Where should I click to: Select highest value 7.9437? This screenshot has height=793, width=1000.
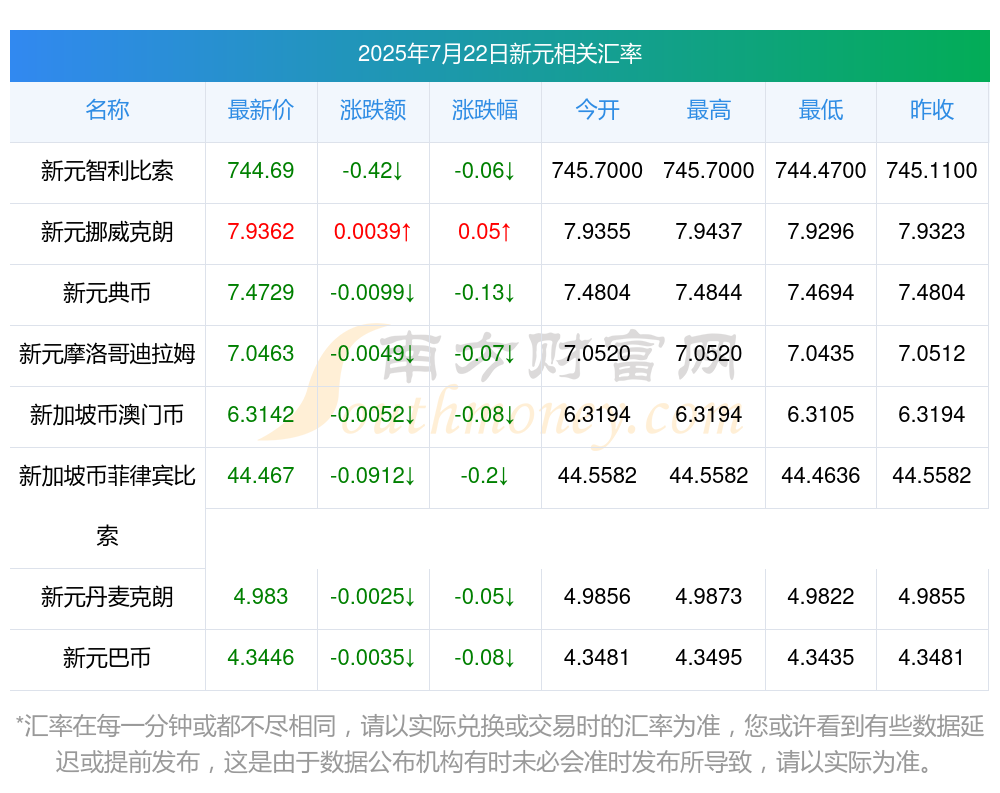click(x=709, y=231)
